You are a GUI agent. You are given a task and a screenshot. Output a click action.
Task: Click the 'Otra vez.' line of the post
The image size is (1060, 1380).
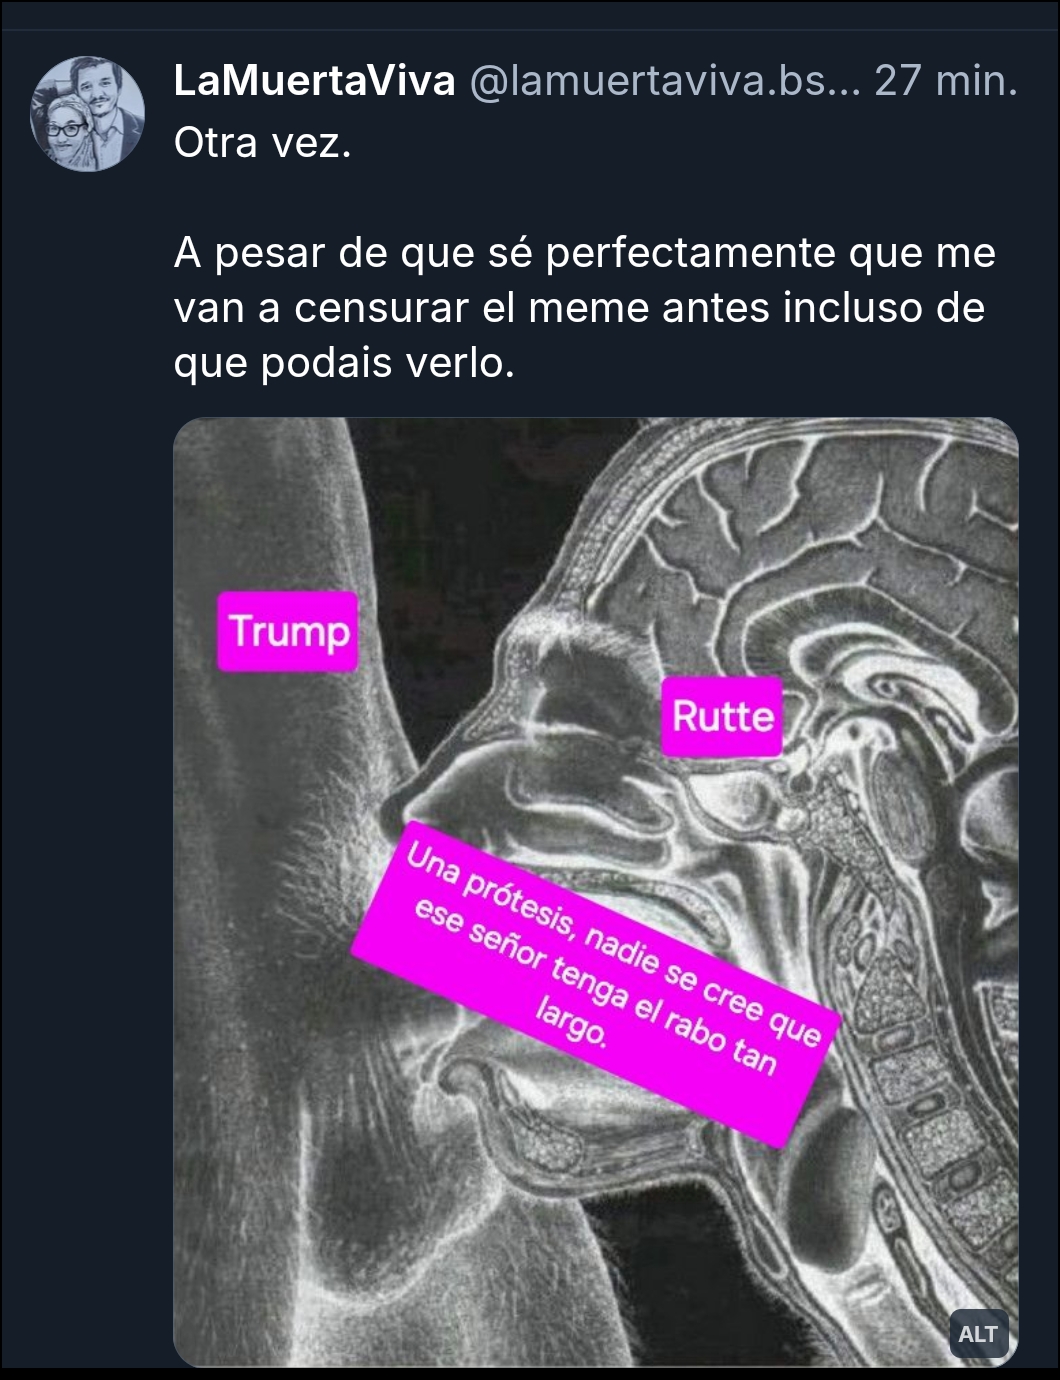click(263, 143)
